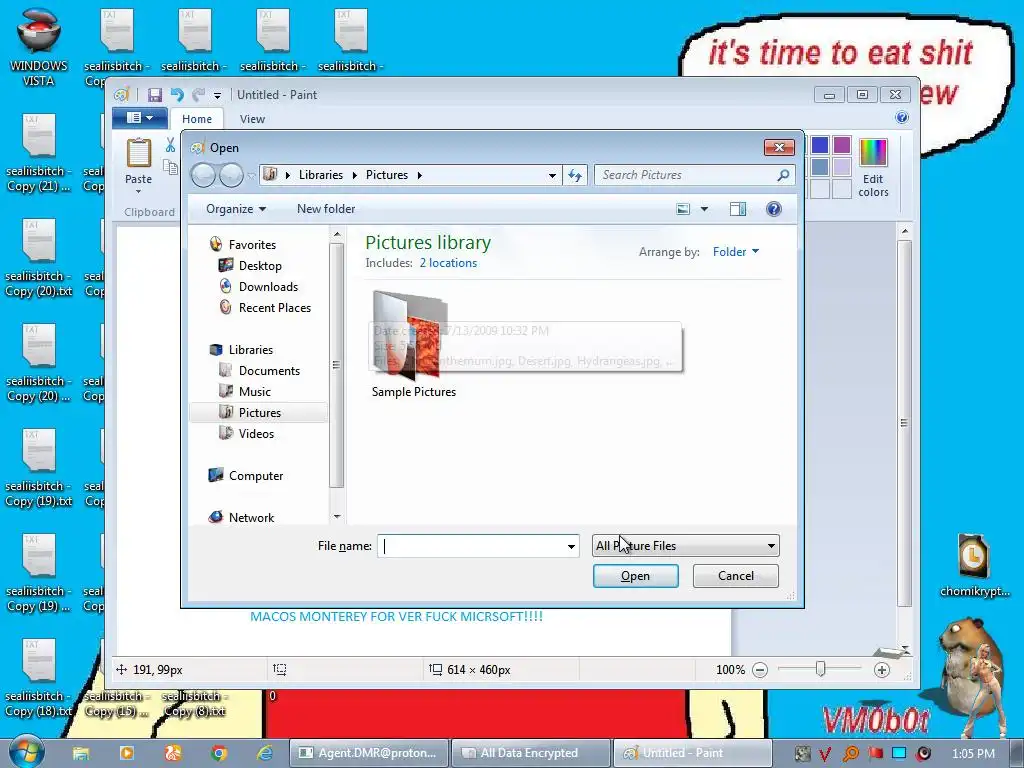Click into the Search Pictures field
Viewport: 1024px width, 768px height.
tap(686, 175)
